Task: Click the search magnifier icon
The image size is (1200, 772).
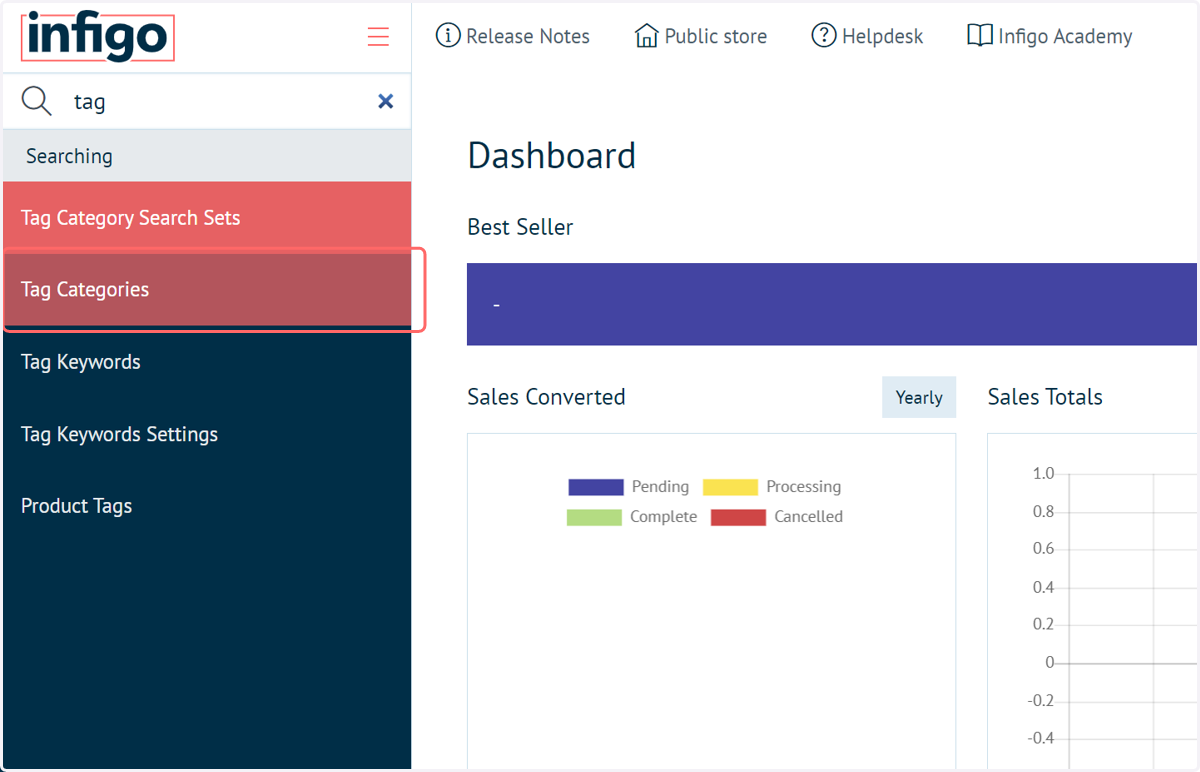Action: (x=37, y=101)
